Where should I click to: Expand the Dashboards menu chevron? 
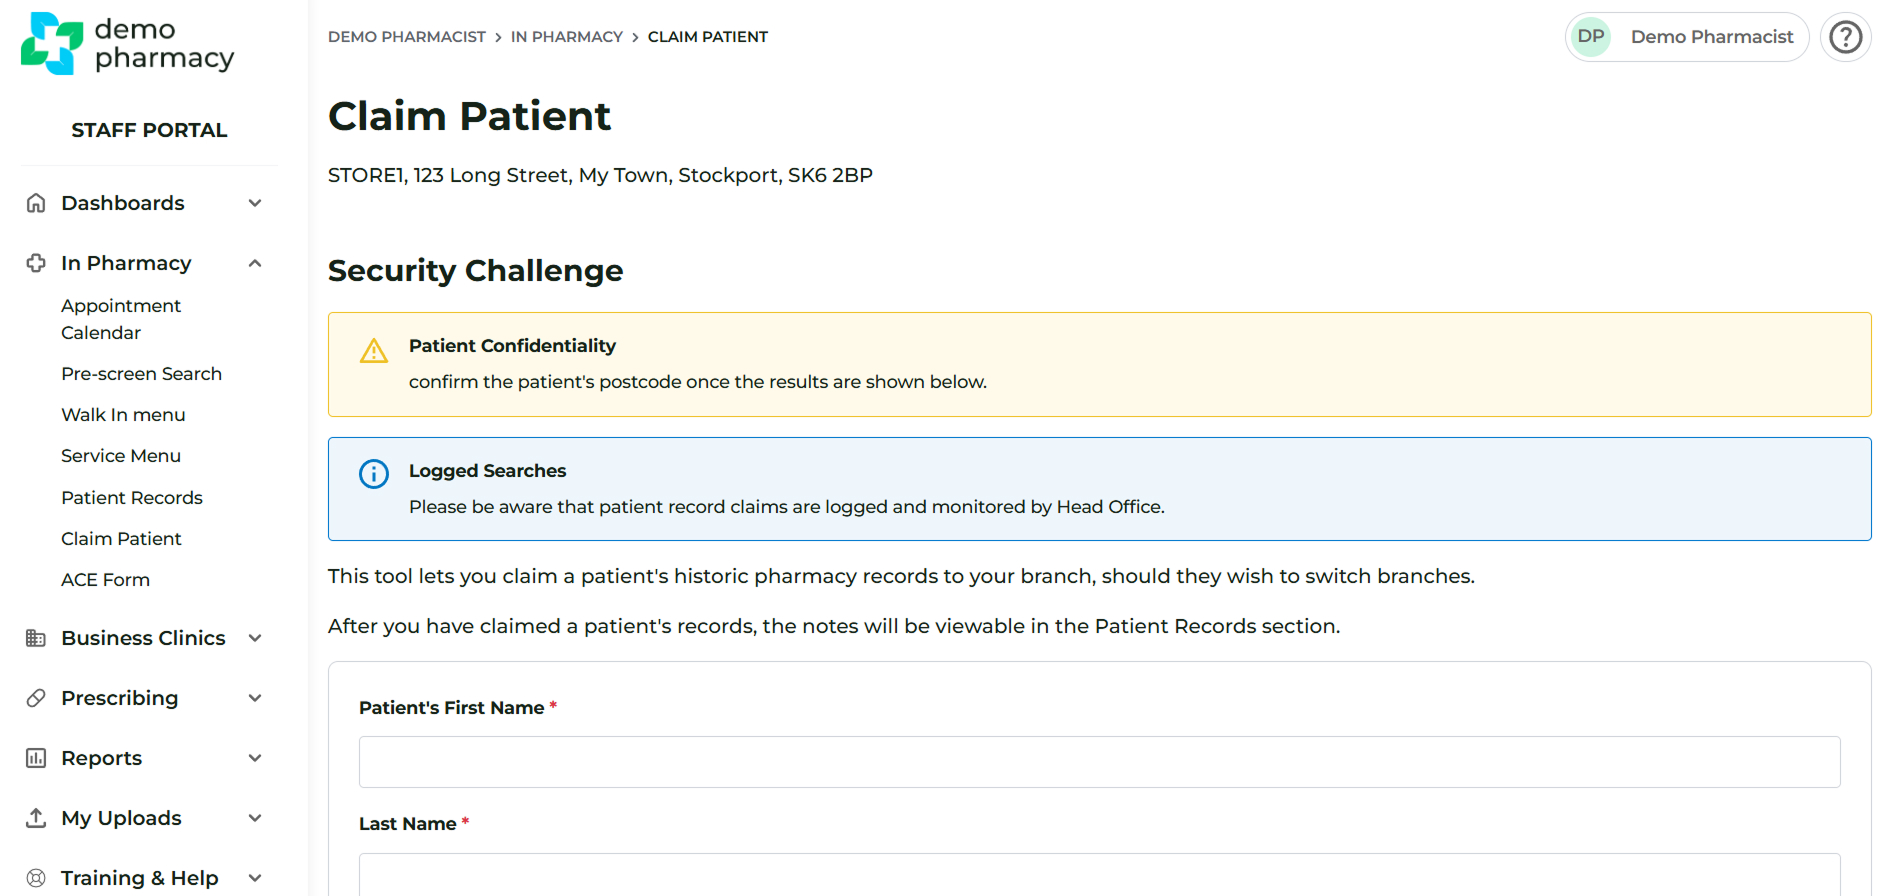coord(255,203)
